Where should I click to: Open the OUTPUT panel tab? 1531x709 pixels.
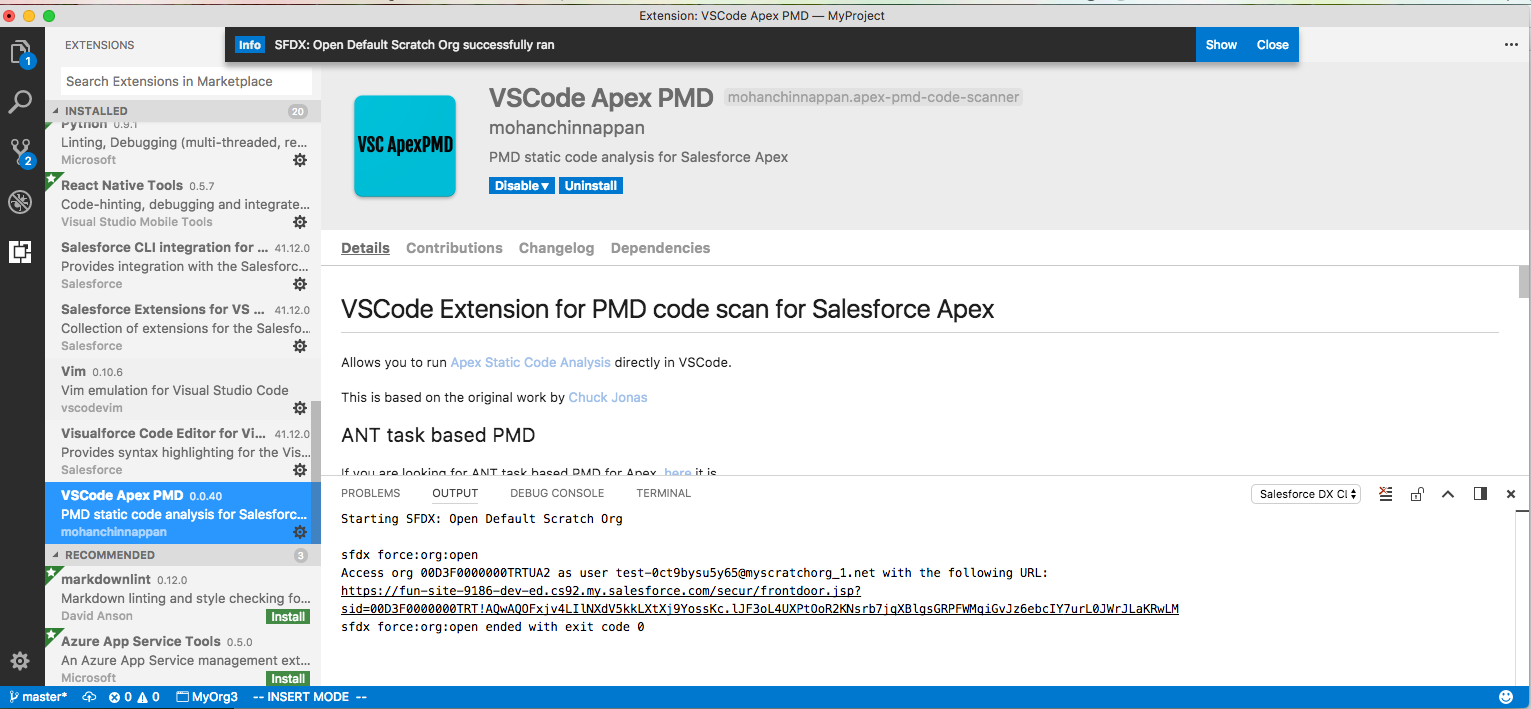(455, 493)
